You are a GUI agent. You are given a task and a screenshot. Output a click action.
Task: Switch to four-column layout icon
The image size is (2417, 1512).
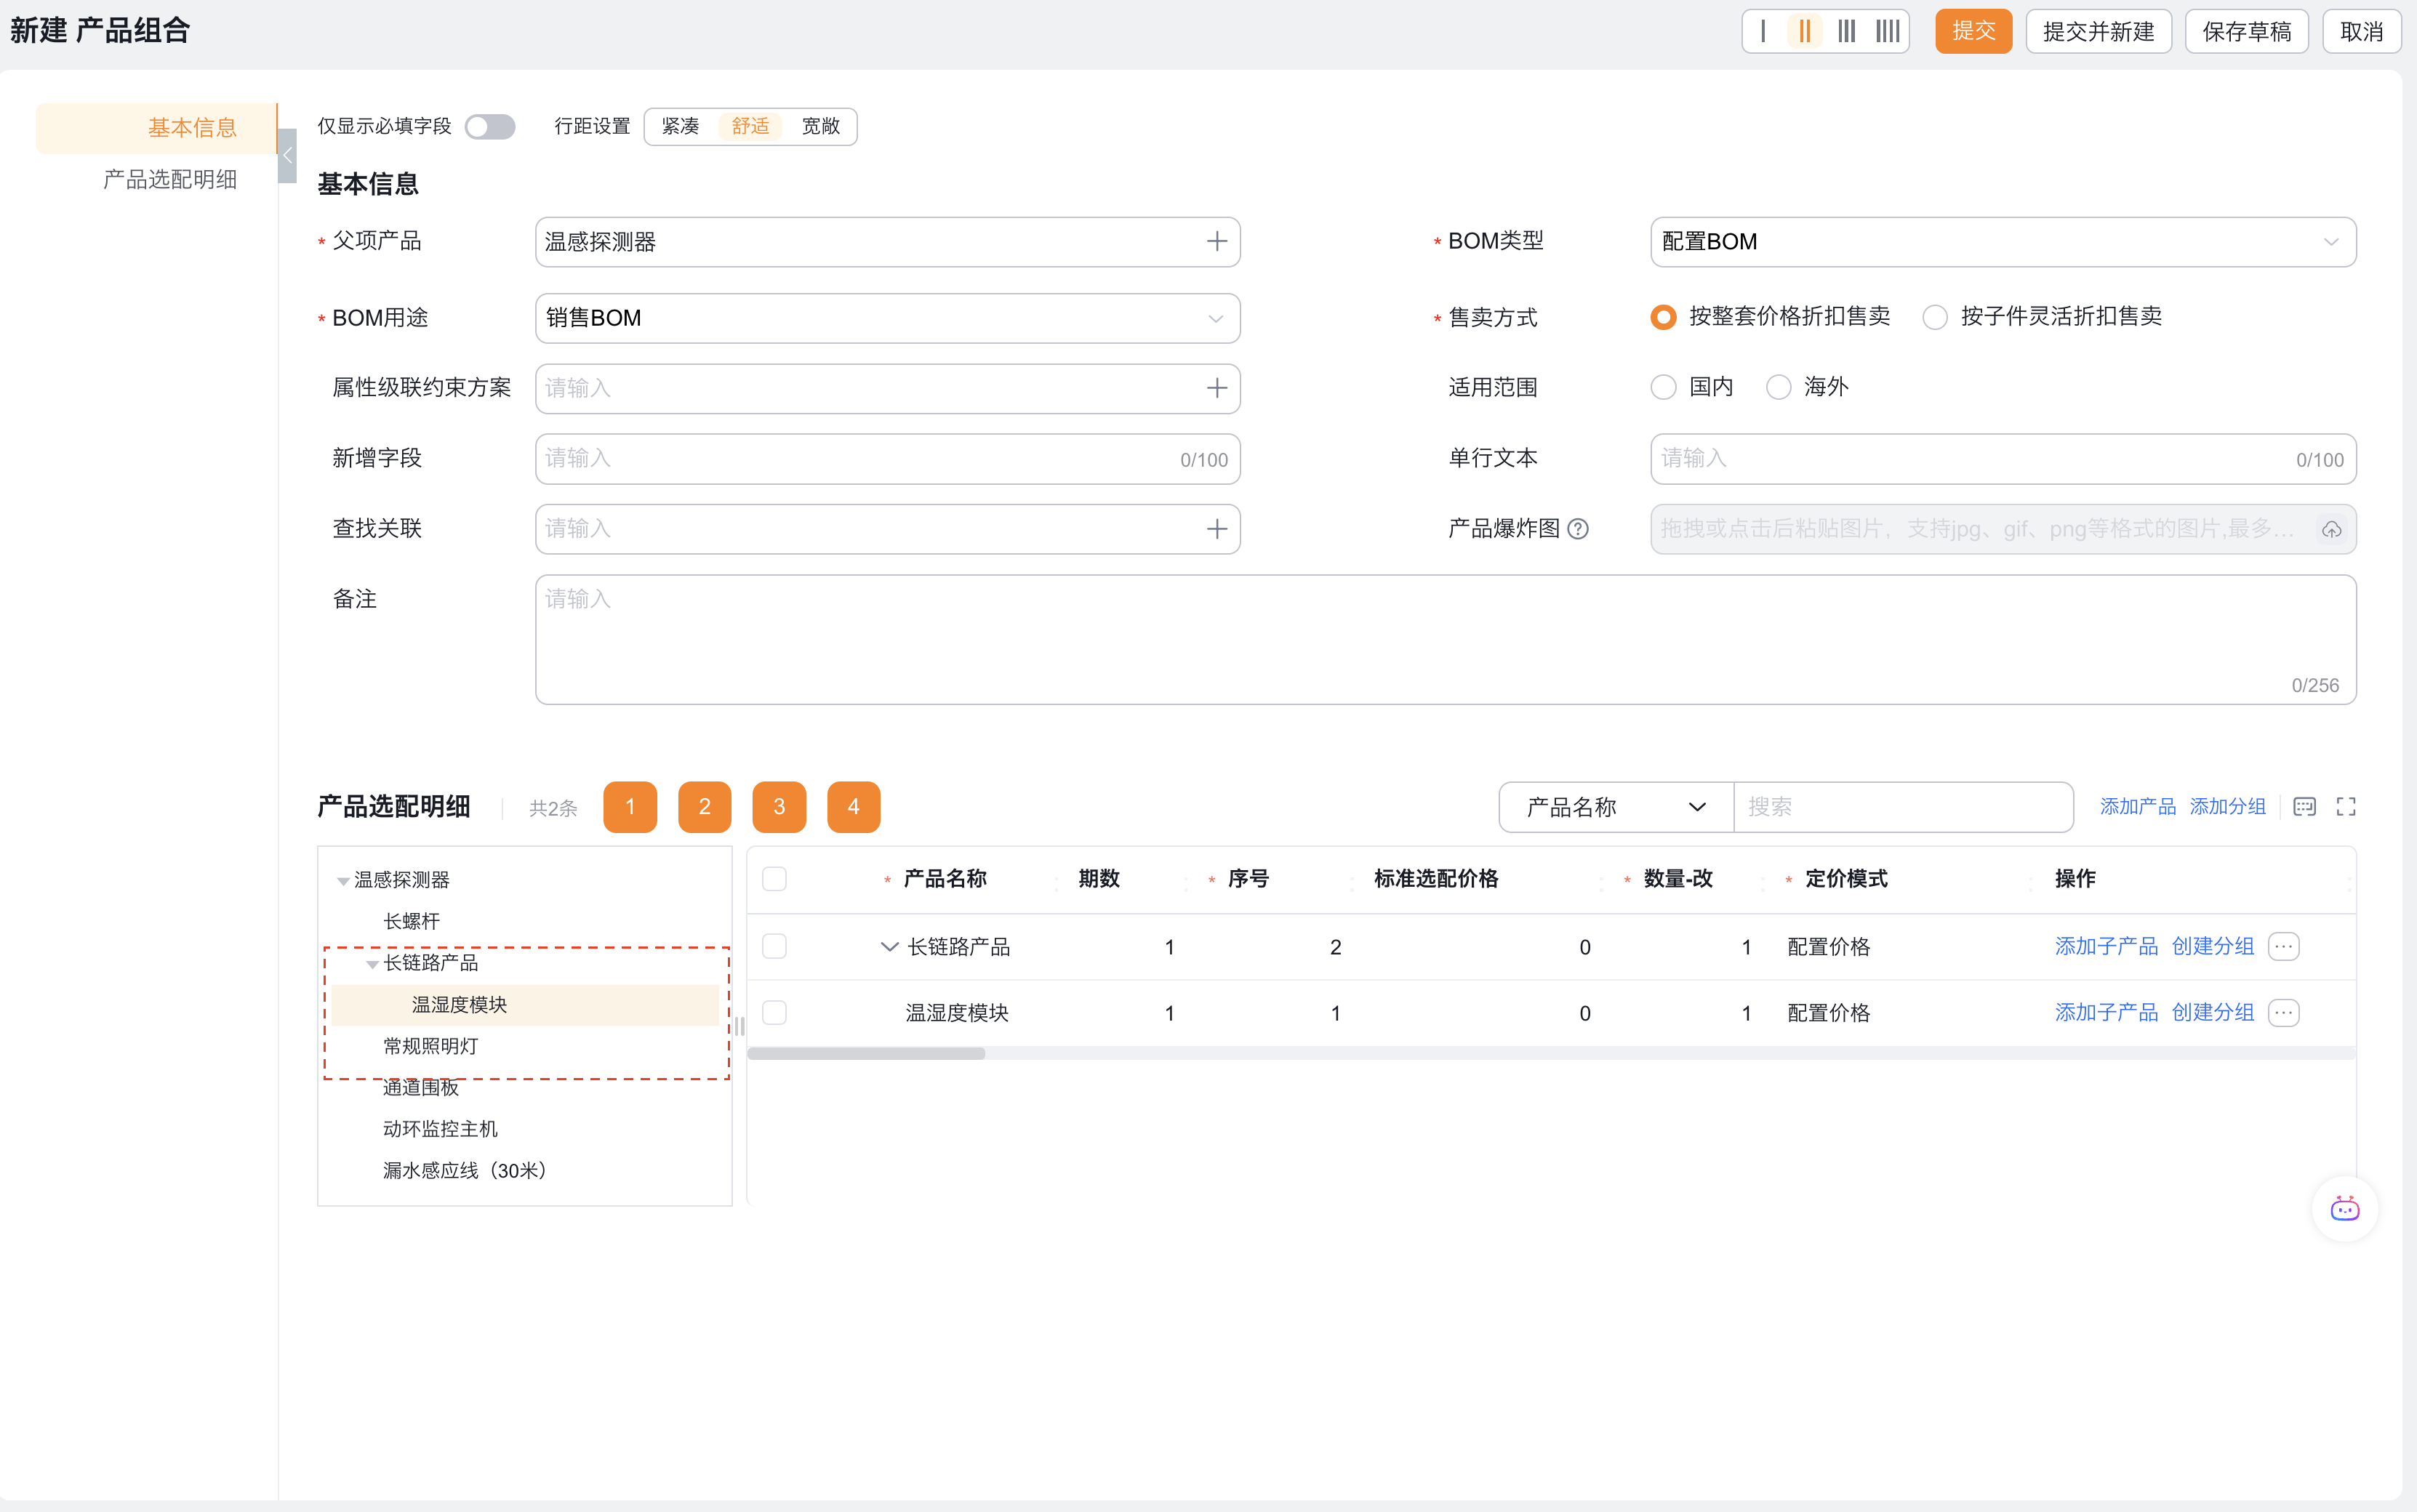(x=1887, y=31)
